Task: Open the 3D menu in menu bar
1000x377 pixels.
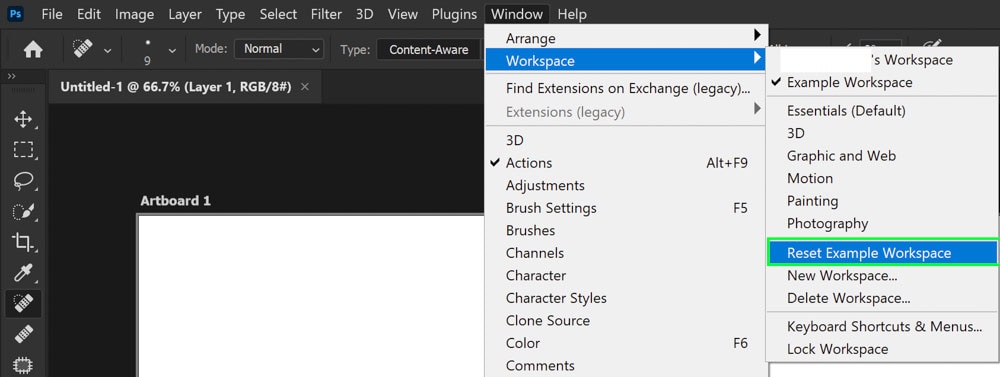Action: coord(364,14)
